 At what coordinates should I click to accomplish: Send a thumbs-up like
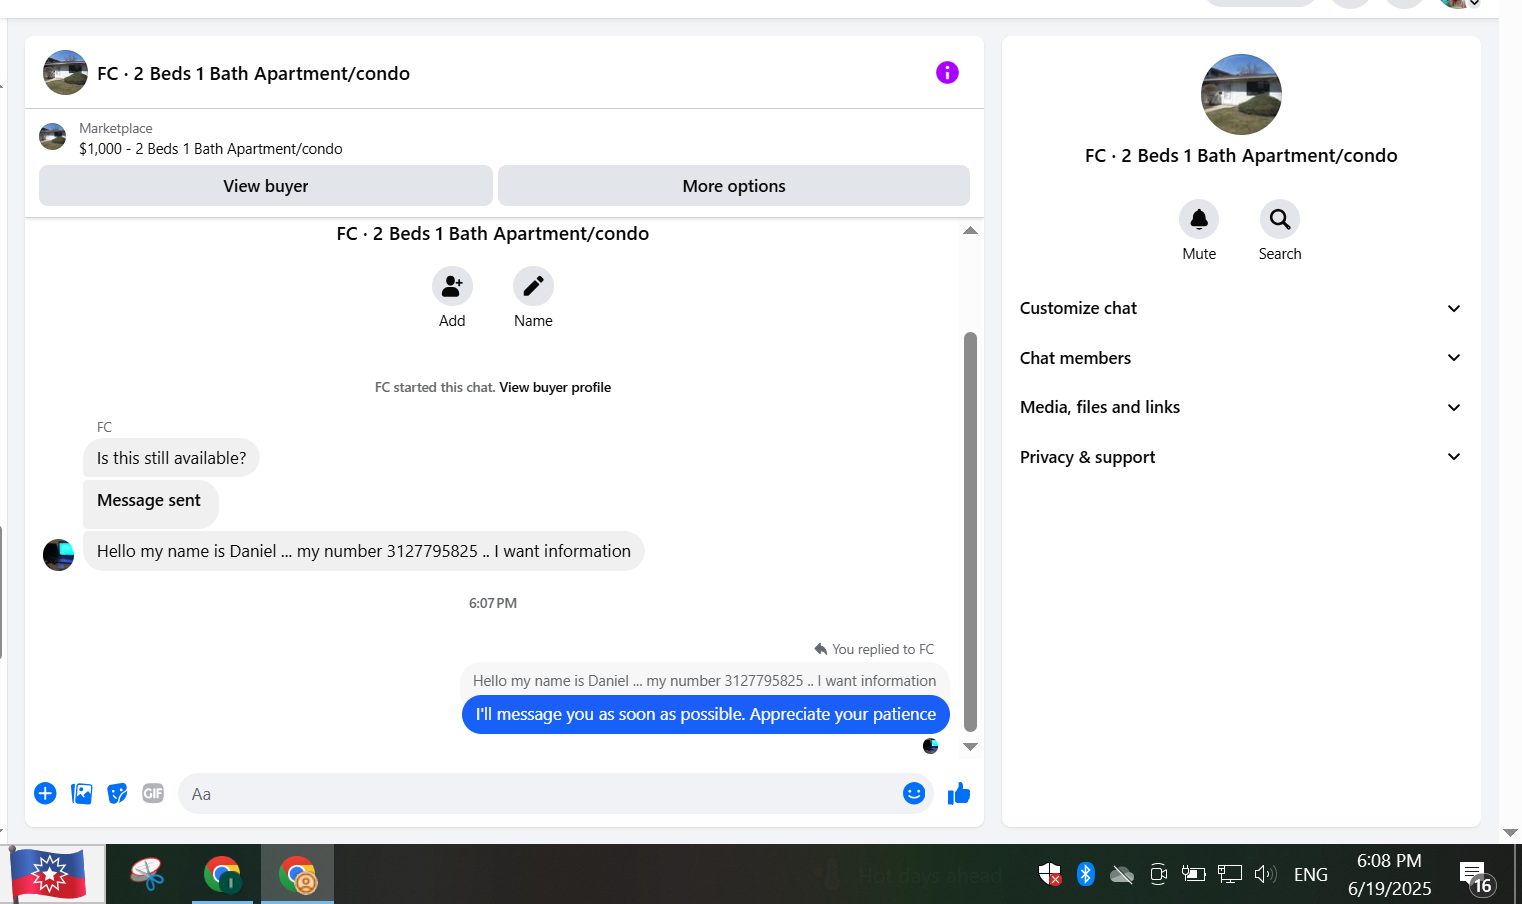tap(959, 793)
